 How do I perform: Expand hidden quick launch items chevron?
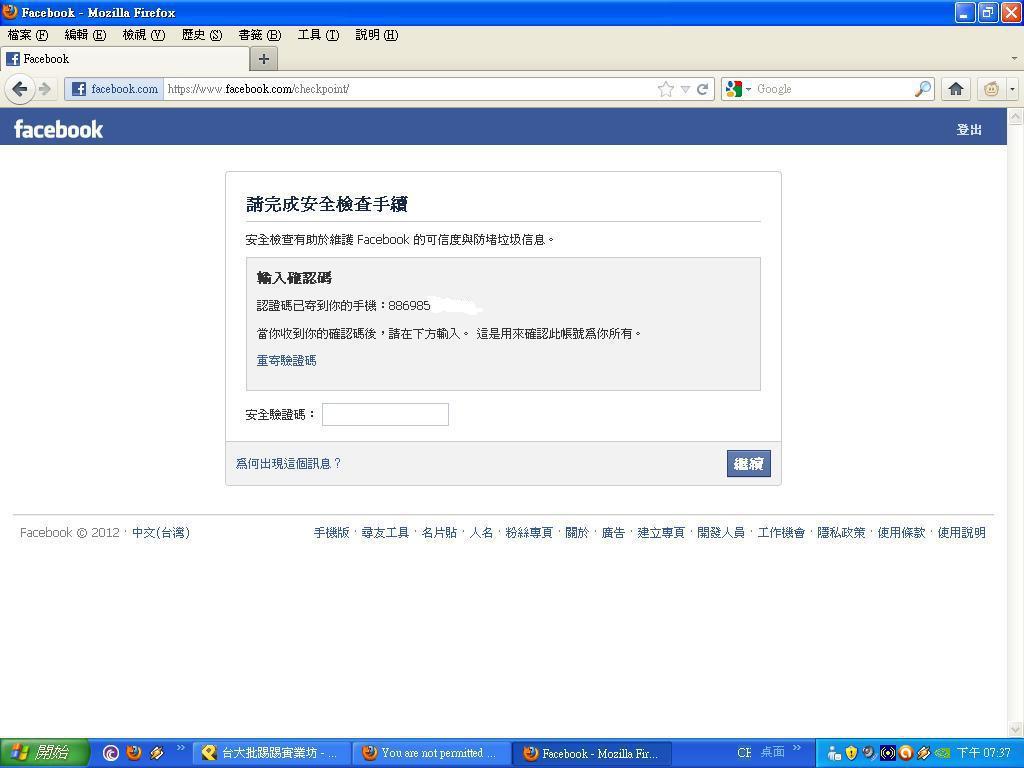point(181,748)
